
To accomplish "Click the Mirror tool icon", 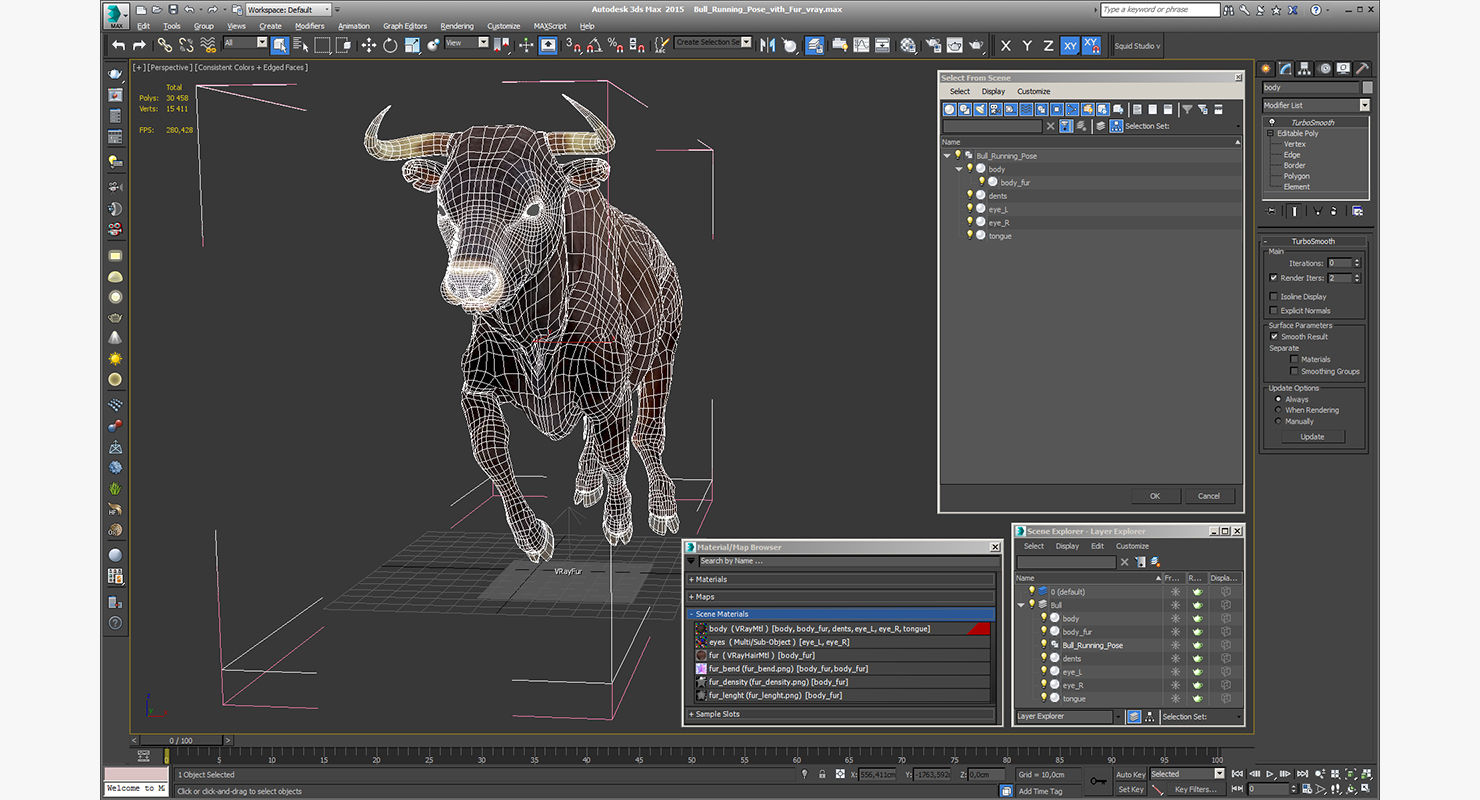I will click(x=767, y=45).
